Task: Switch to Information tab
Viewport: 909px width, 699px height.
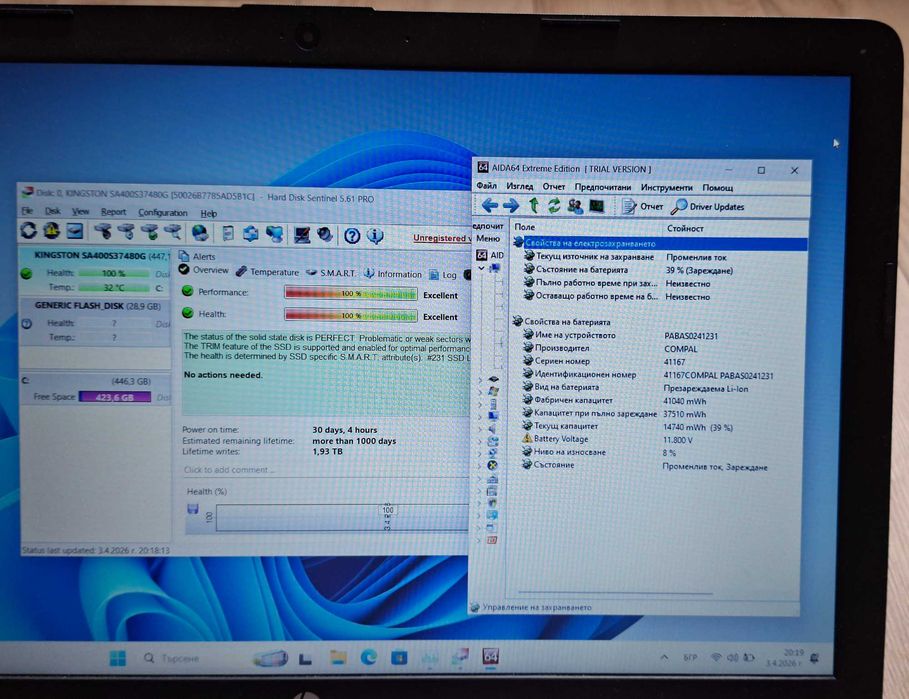Action: 392,274
